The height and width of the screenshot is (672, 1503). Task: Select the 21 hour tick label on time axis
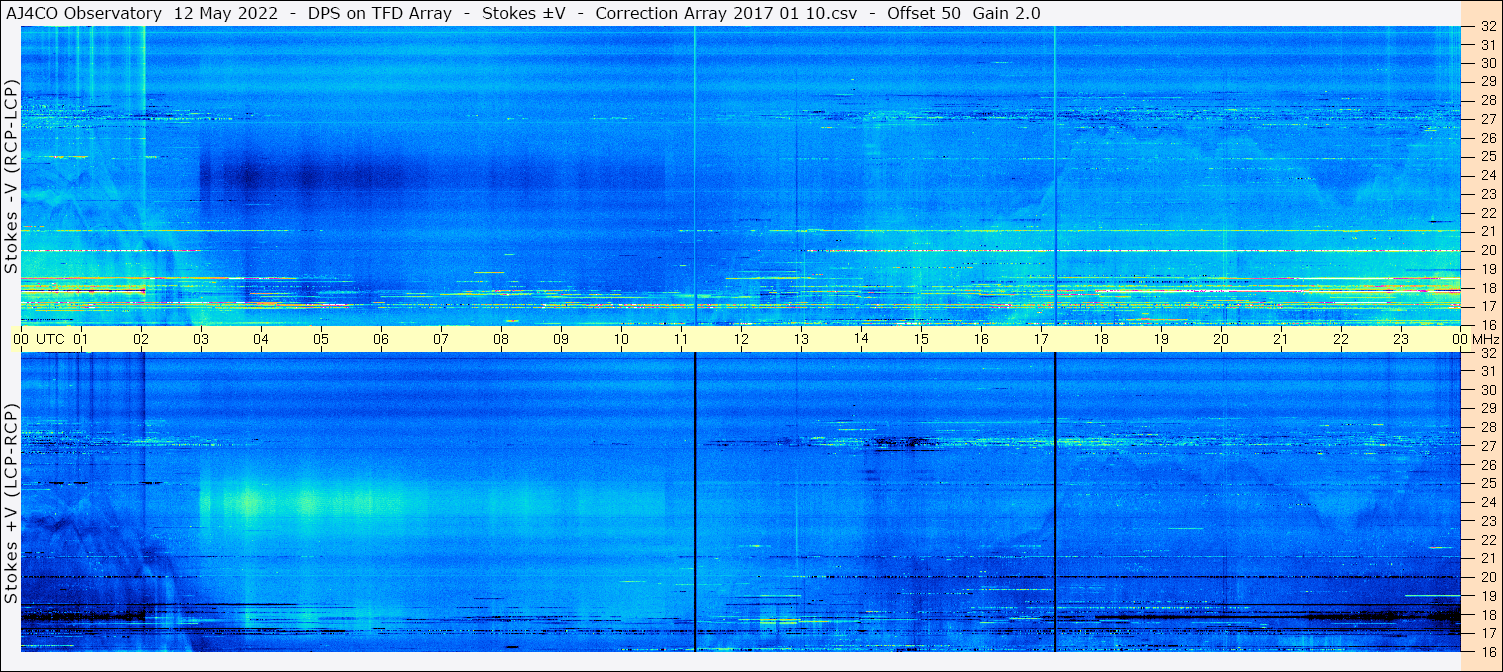(x=1281, y=339)
